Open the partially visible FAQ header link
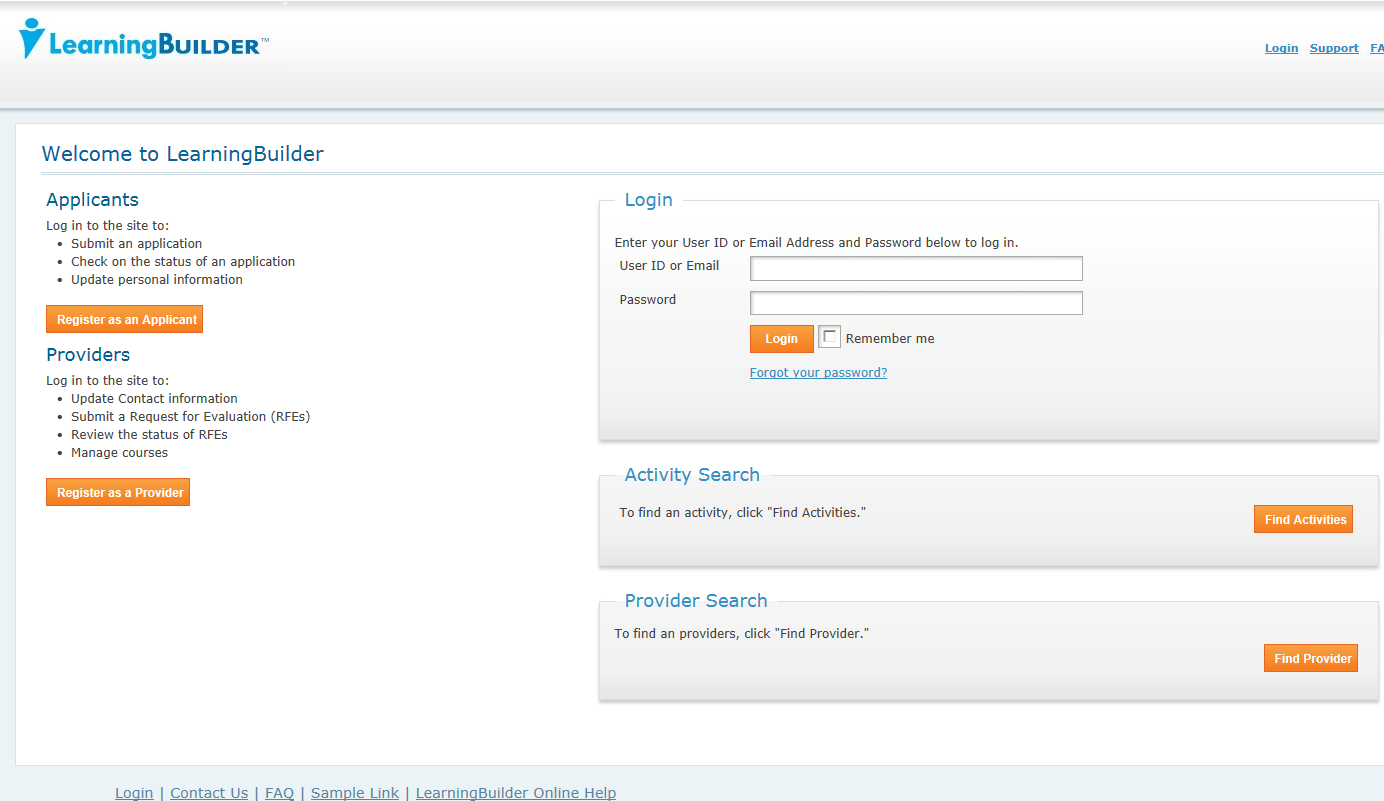 tap(1377, 48)
